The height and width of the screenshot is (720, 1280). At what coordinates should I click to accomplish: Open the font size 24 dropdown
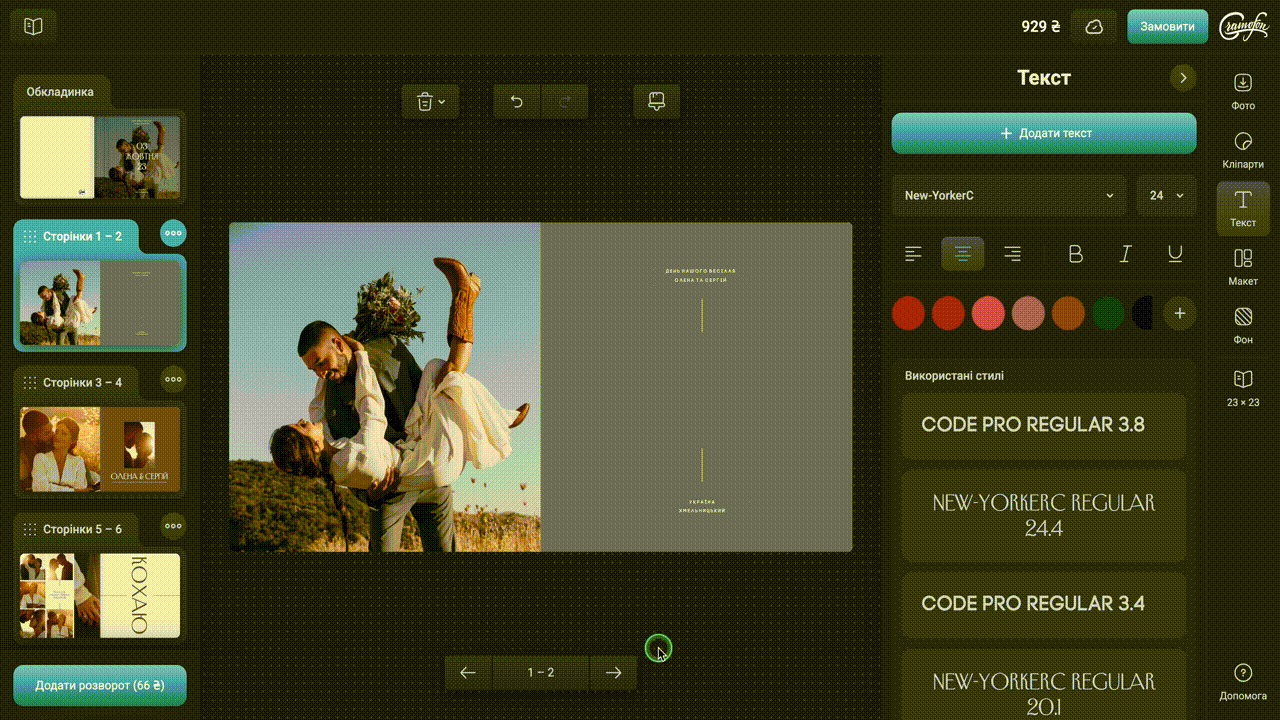pyautogui.click(x=1166, y=196)
